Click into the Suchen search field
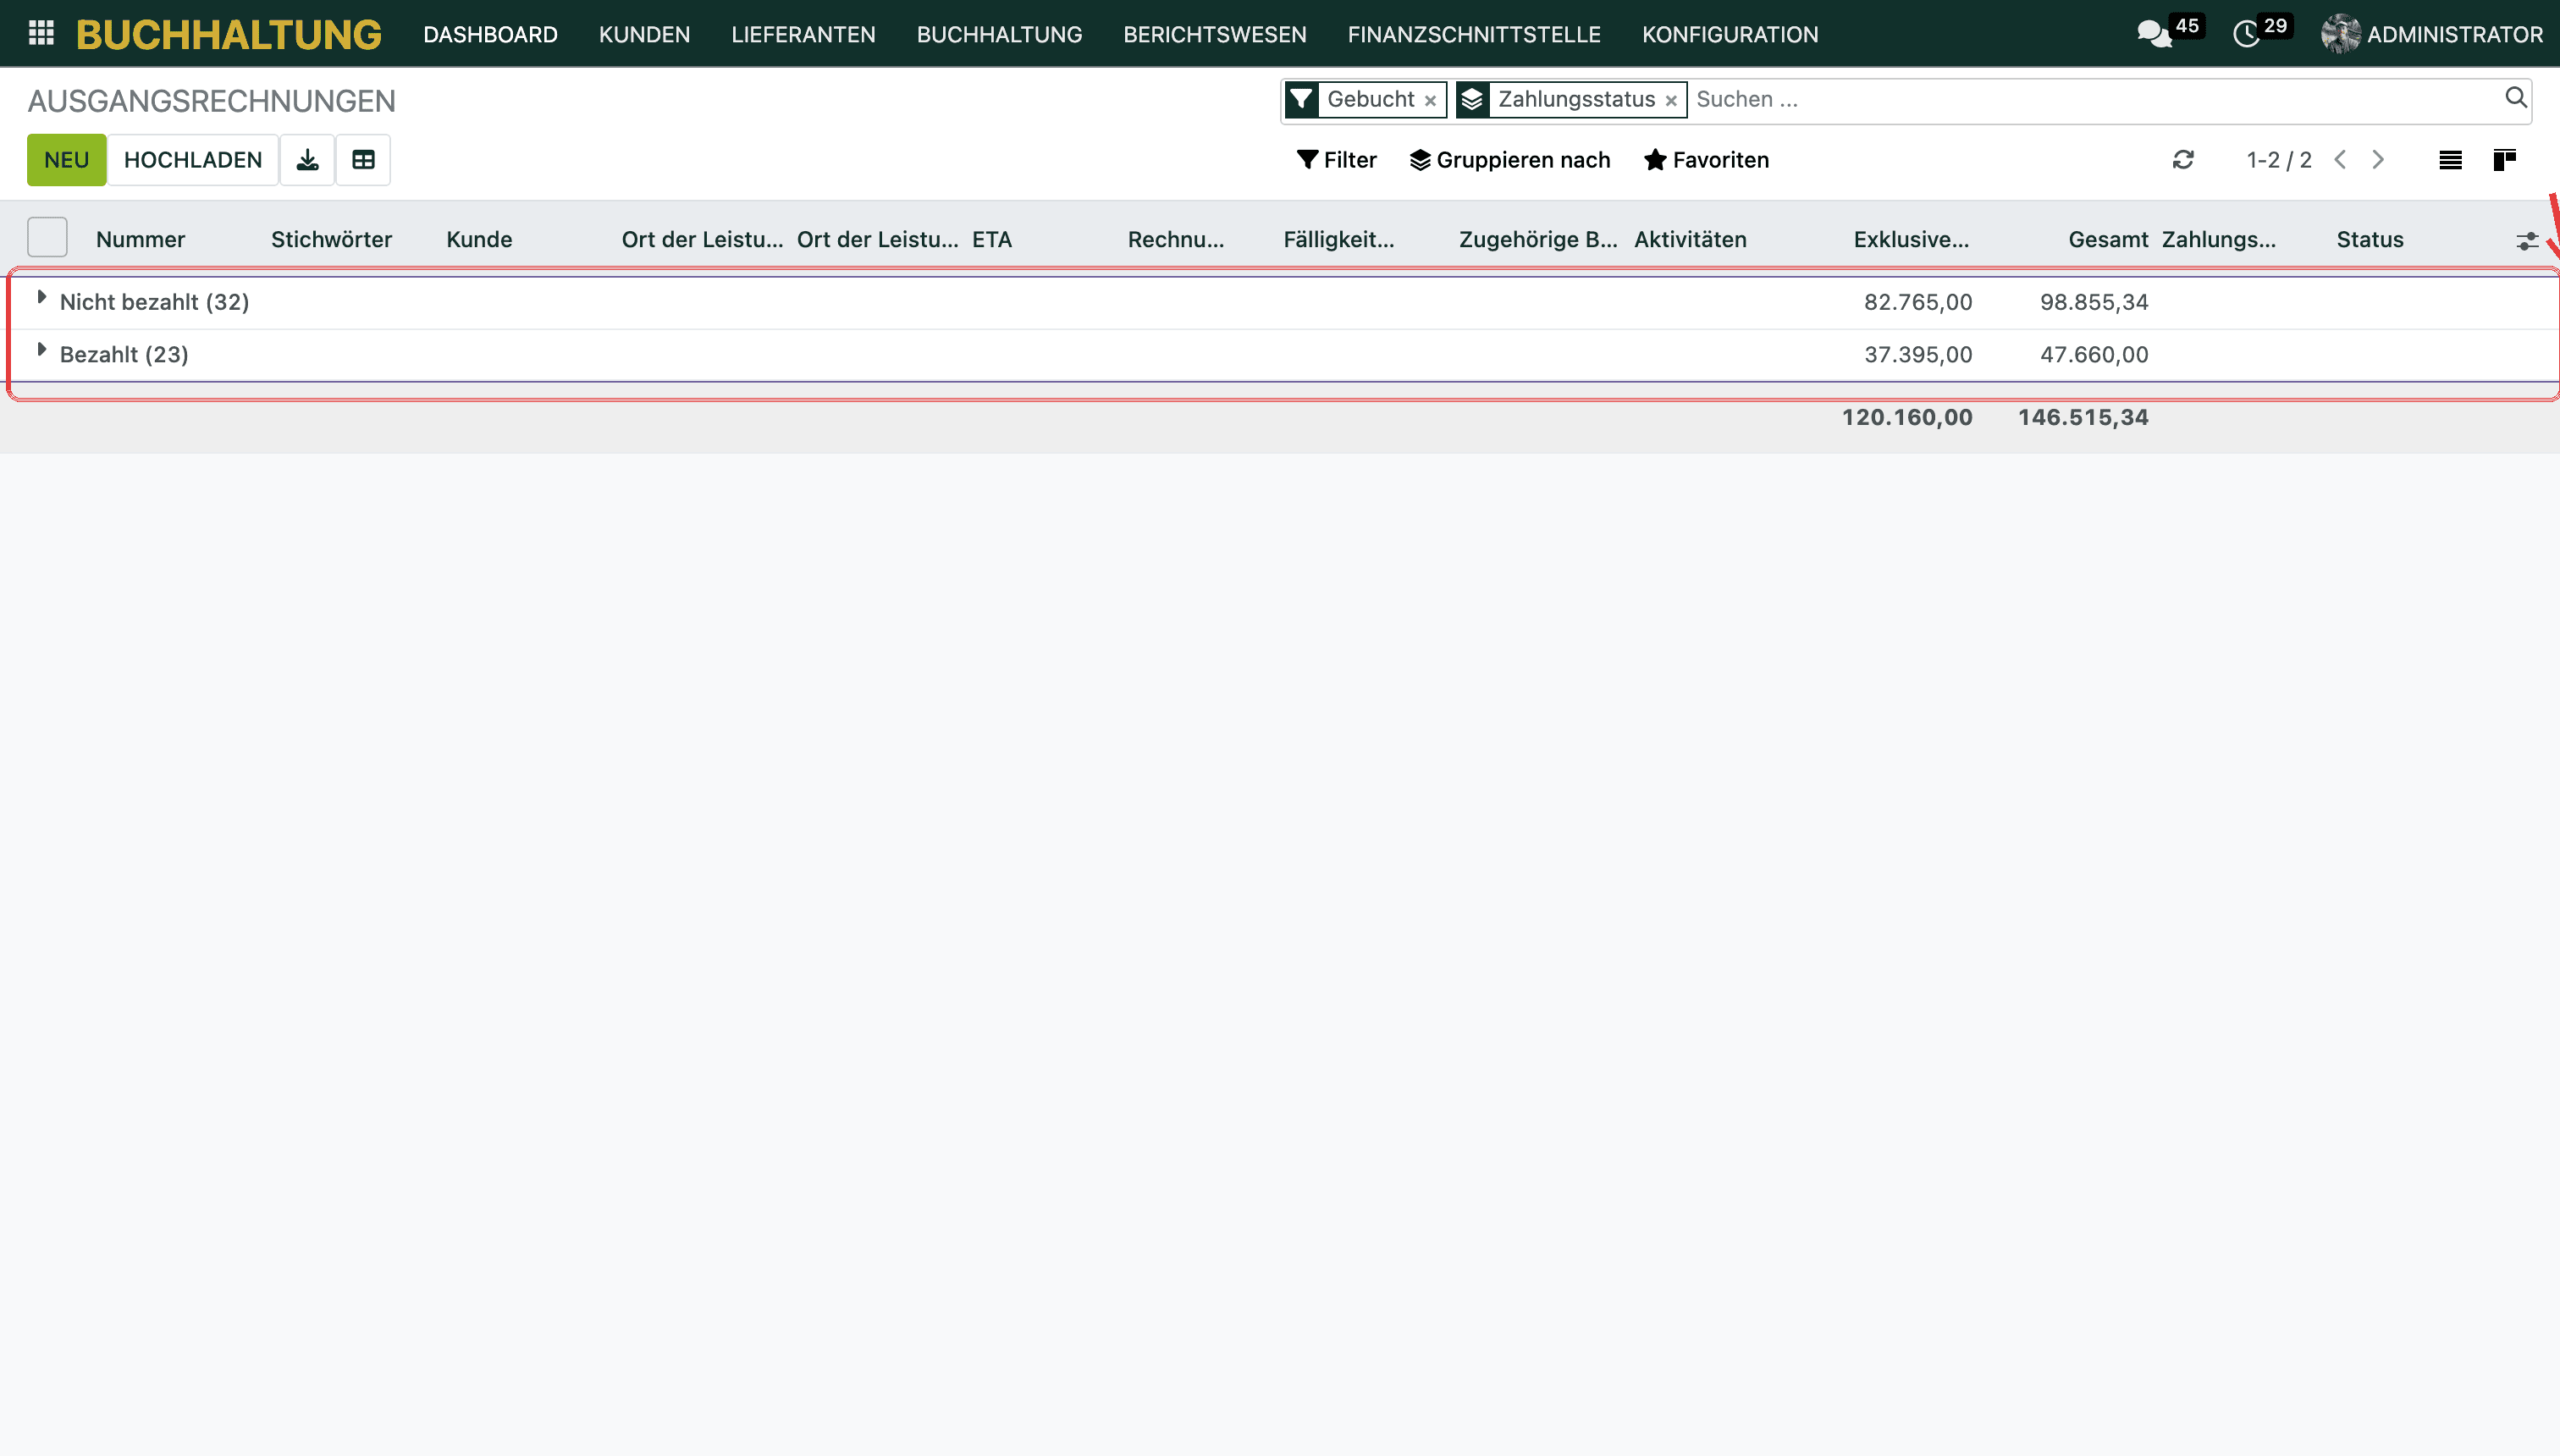2560x1456 pixels. click(2095, 99)
